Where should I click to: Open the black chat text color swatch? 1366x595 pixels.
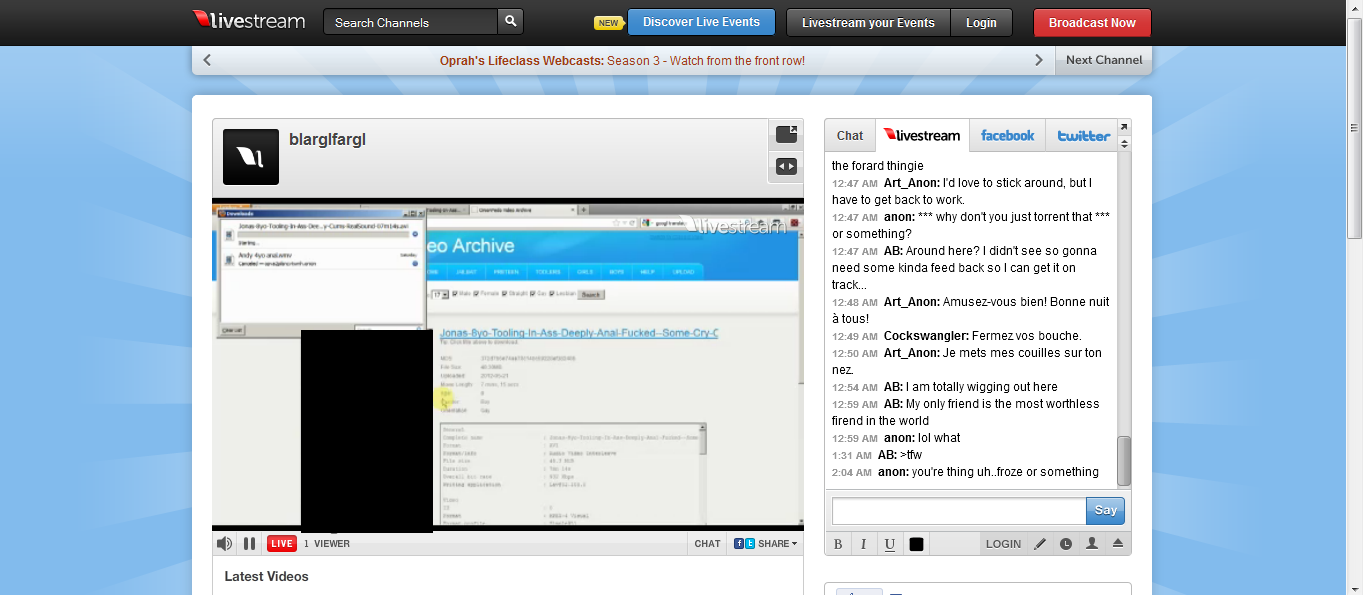click(916, 544)
